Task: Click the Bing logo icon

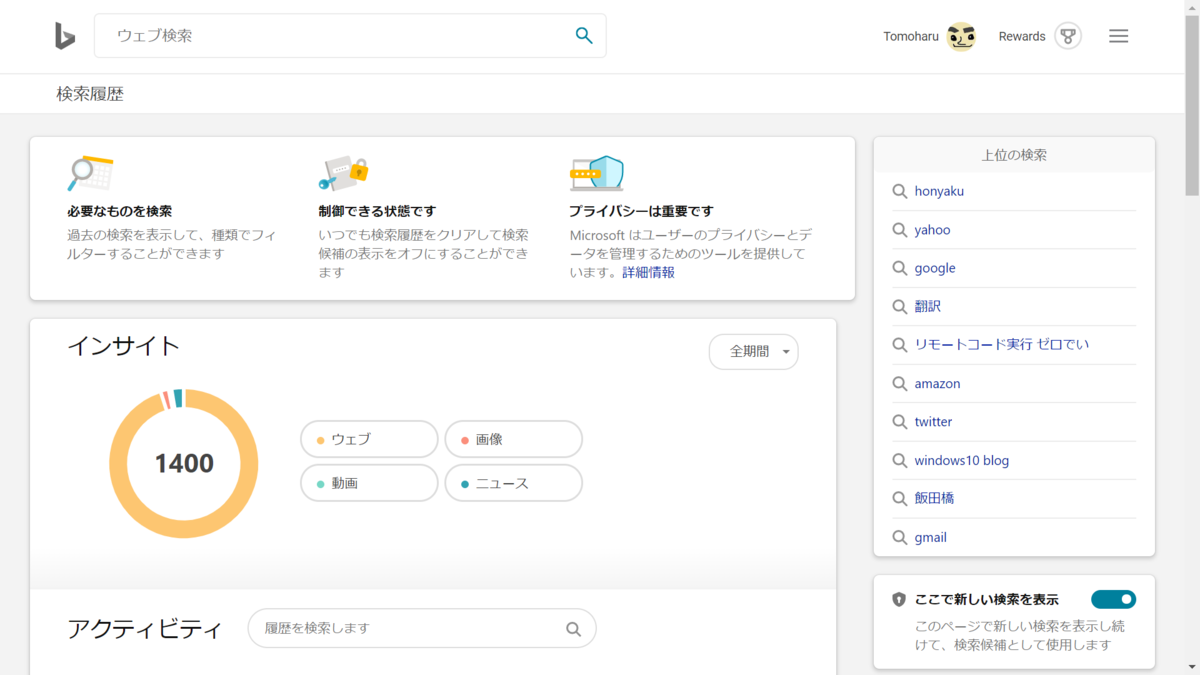Action: [65, 36]
